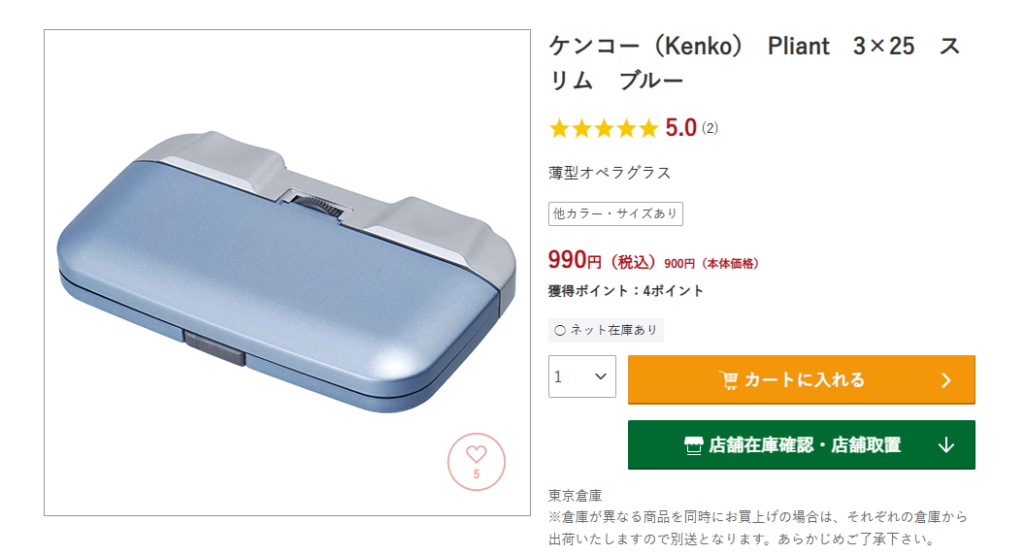Click the right chevron on orange cart button
Screen dimensions: 1024x555
click(x=946, y=380)
